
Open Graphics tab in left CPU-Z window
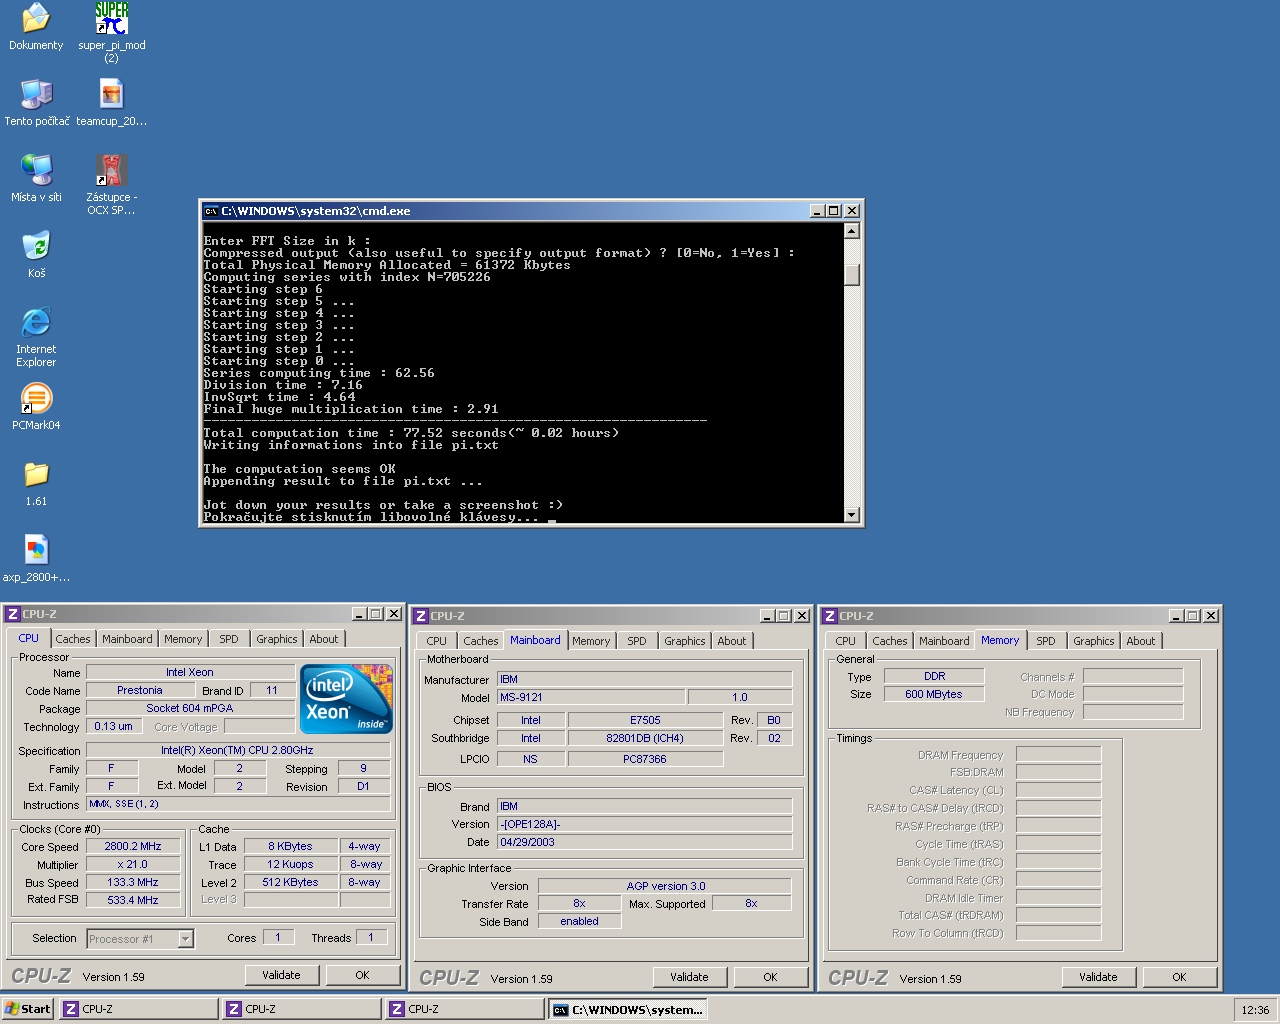pos(277,639)
